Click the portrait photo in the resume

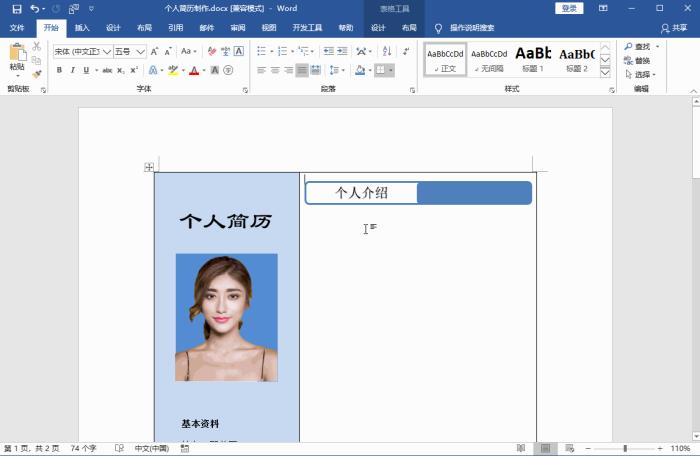point(226,317)
